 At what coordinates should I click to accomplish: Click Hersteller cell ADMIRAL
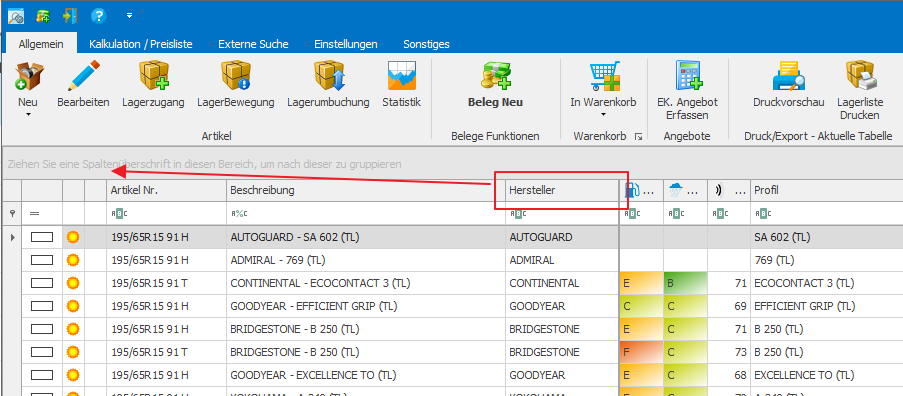pyautogui.click(x=562, y=260)
